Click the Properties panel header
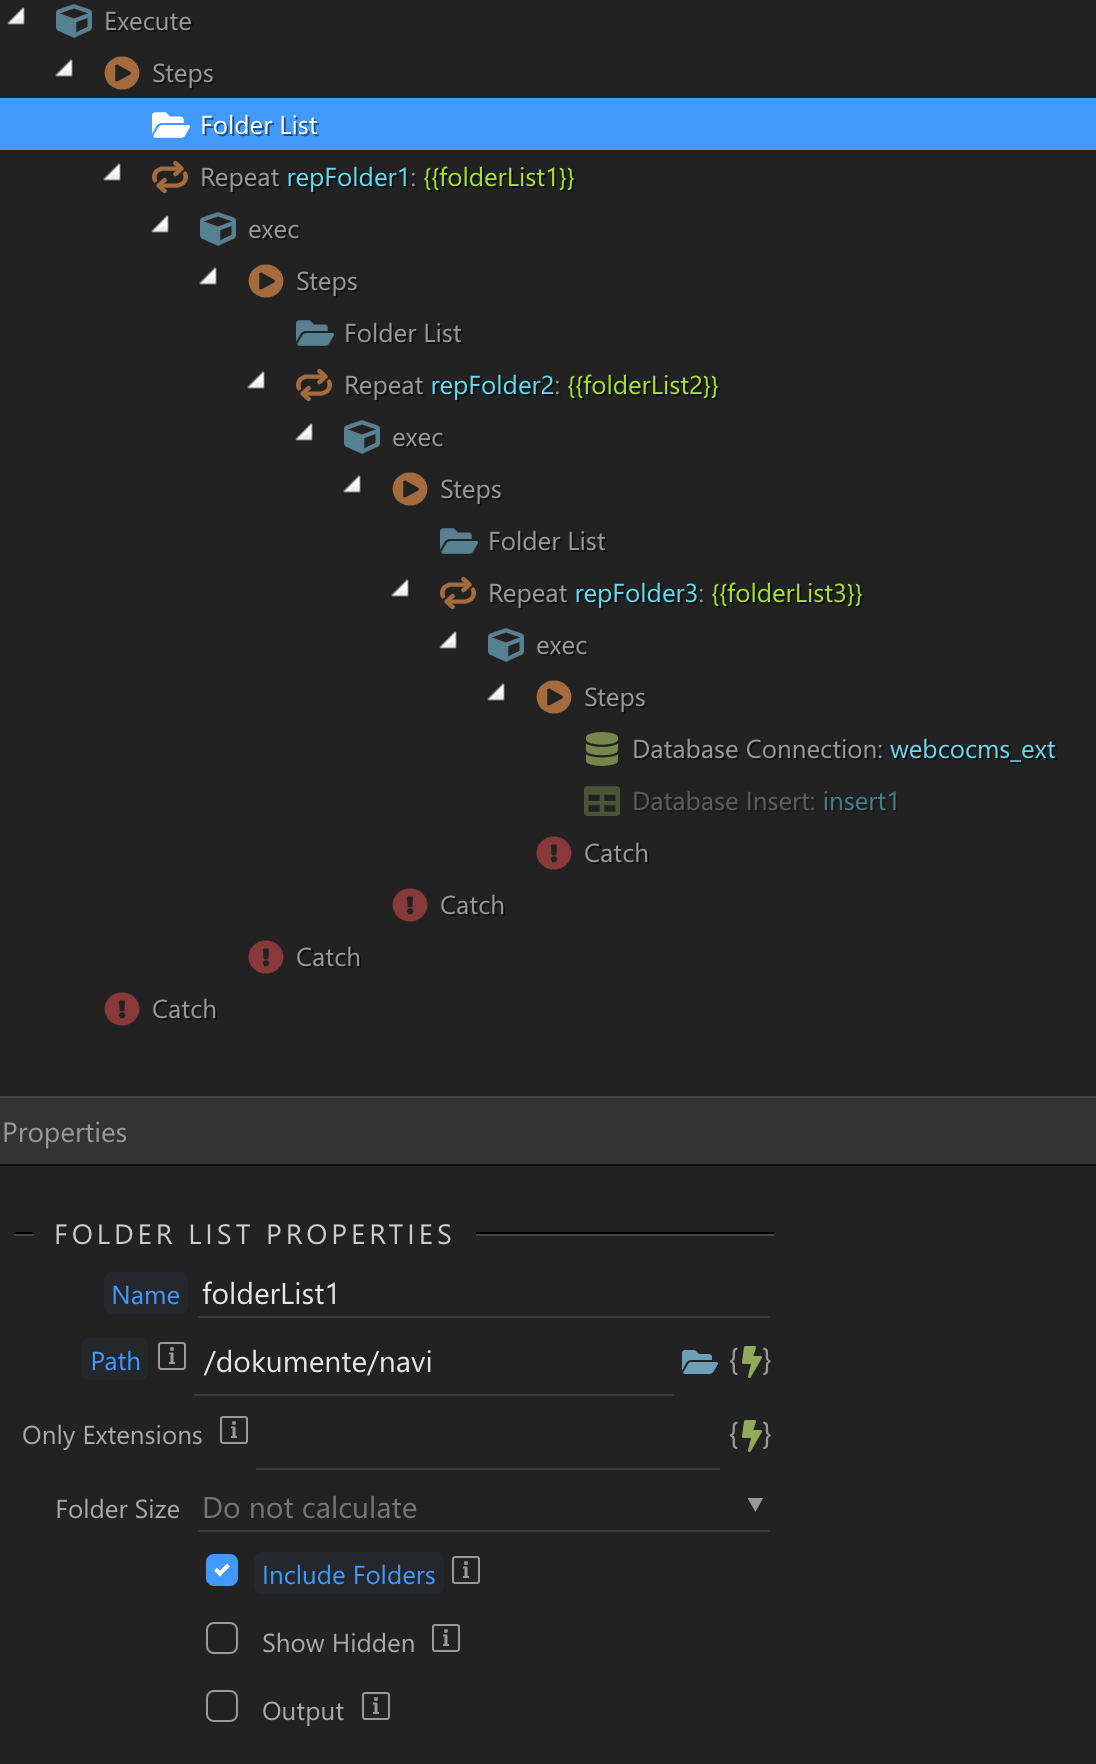This screenshot has height=1764, width=1096. click(x=65, y=1131)
